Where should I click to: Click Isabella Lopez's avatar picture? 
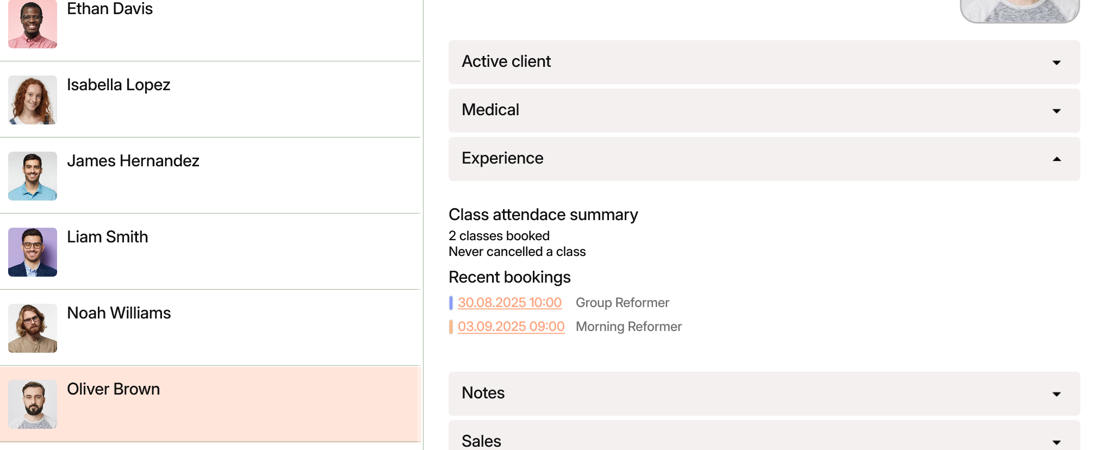click(x=32, y=100)
